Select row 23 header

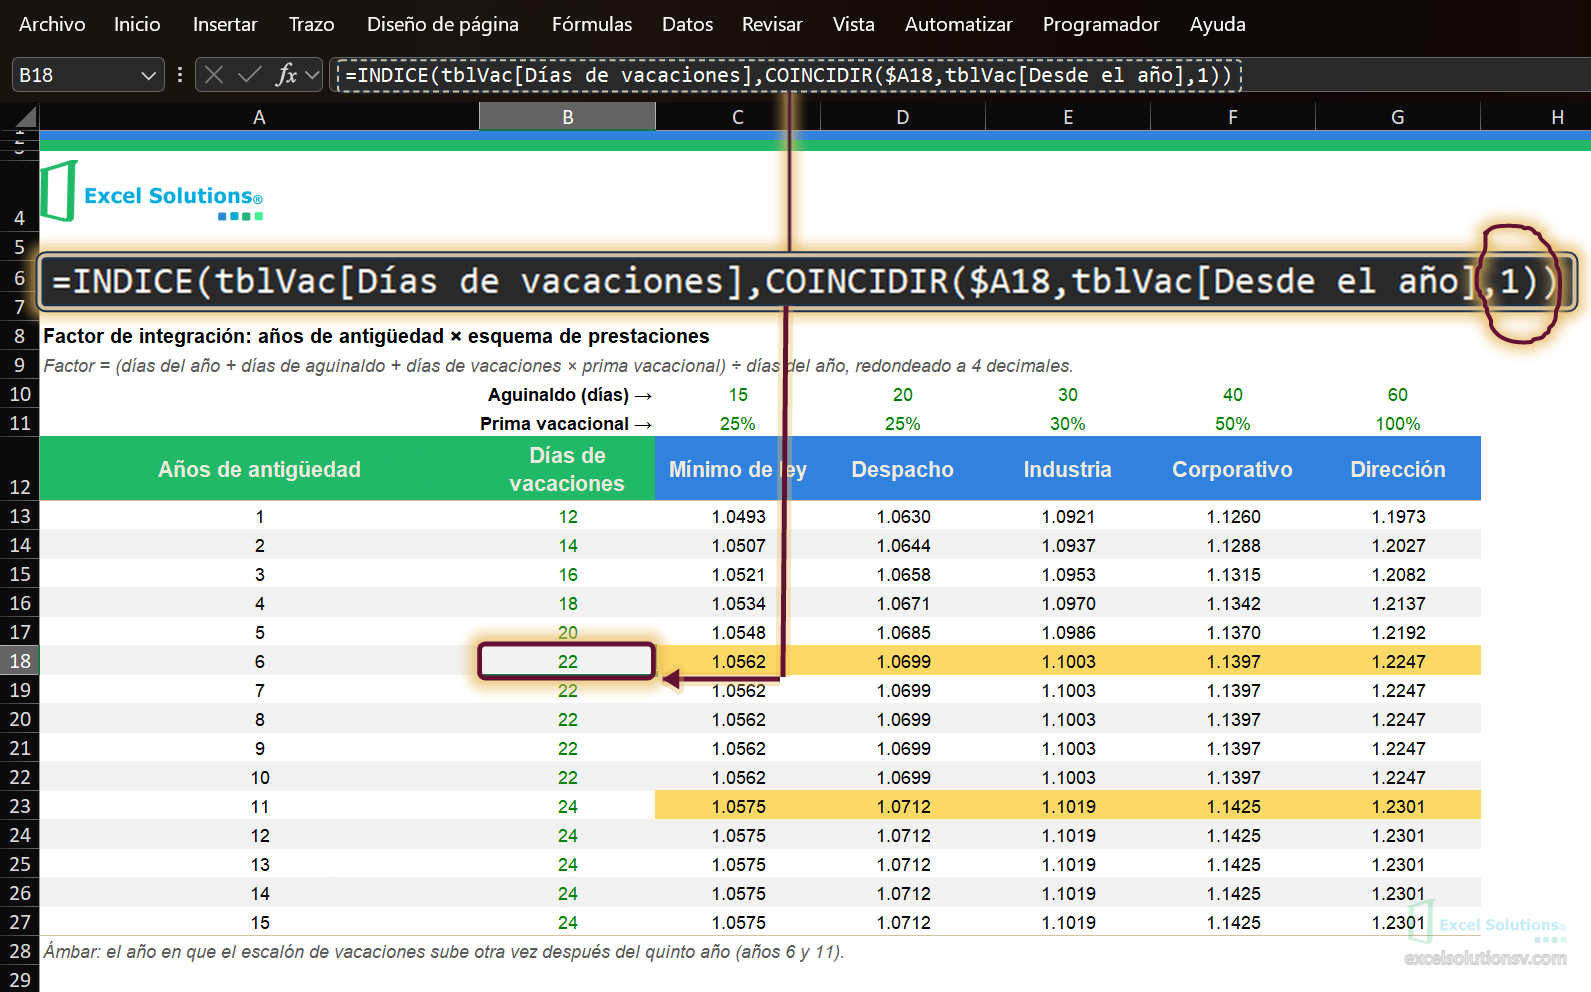pyautogui.click(x=20, y=806)
